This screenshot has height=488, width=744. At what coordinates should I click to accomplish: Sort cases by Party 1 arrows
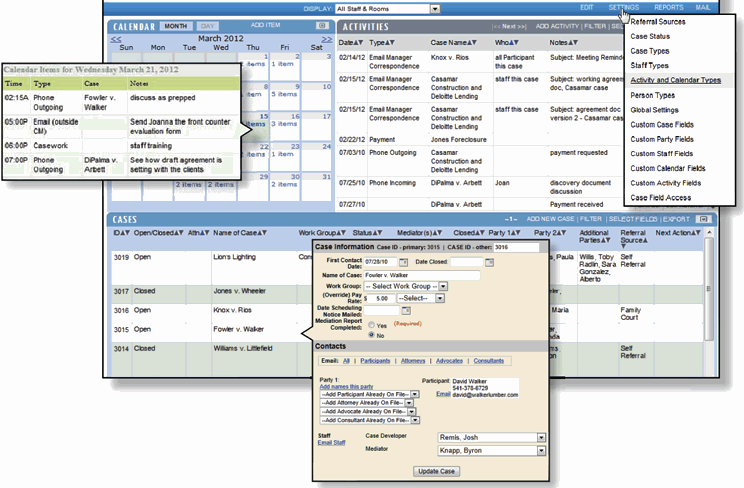pos(516,233)
